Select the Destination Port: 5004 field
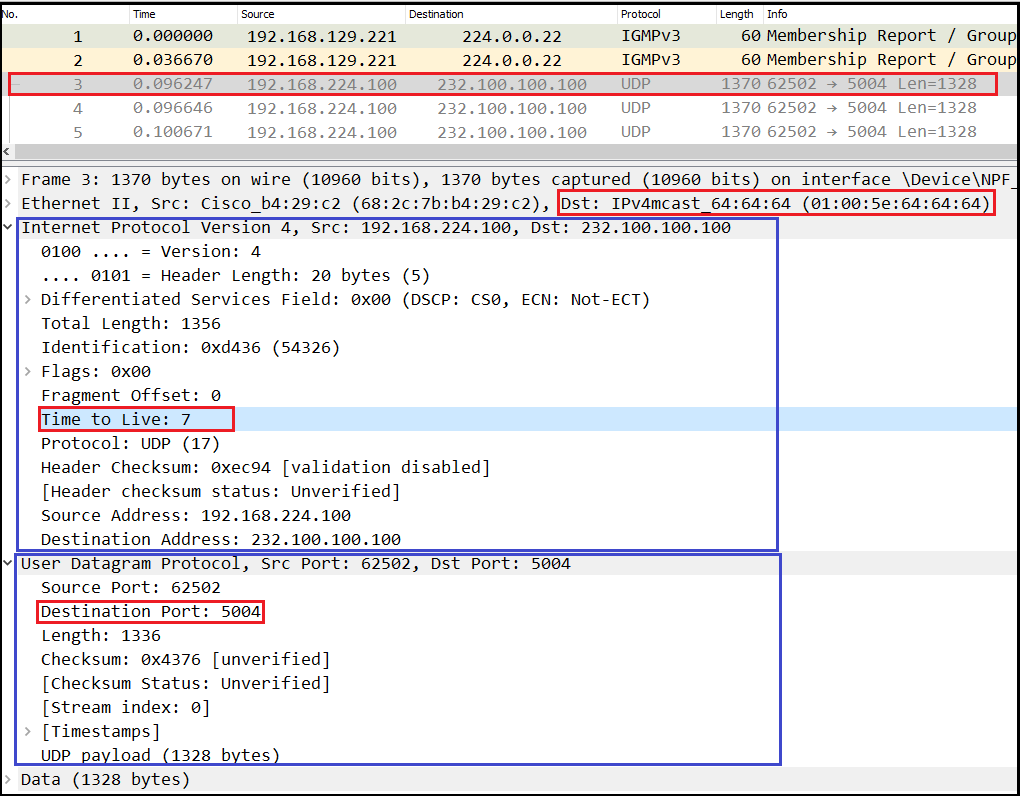Screen dimensions: 1020x796 [x=150, y=612]
